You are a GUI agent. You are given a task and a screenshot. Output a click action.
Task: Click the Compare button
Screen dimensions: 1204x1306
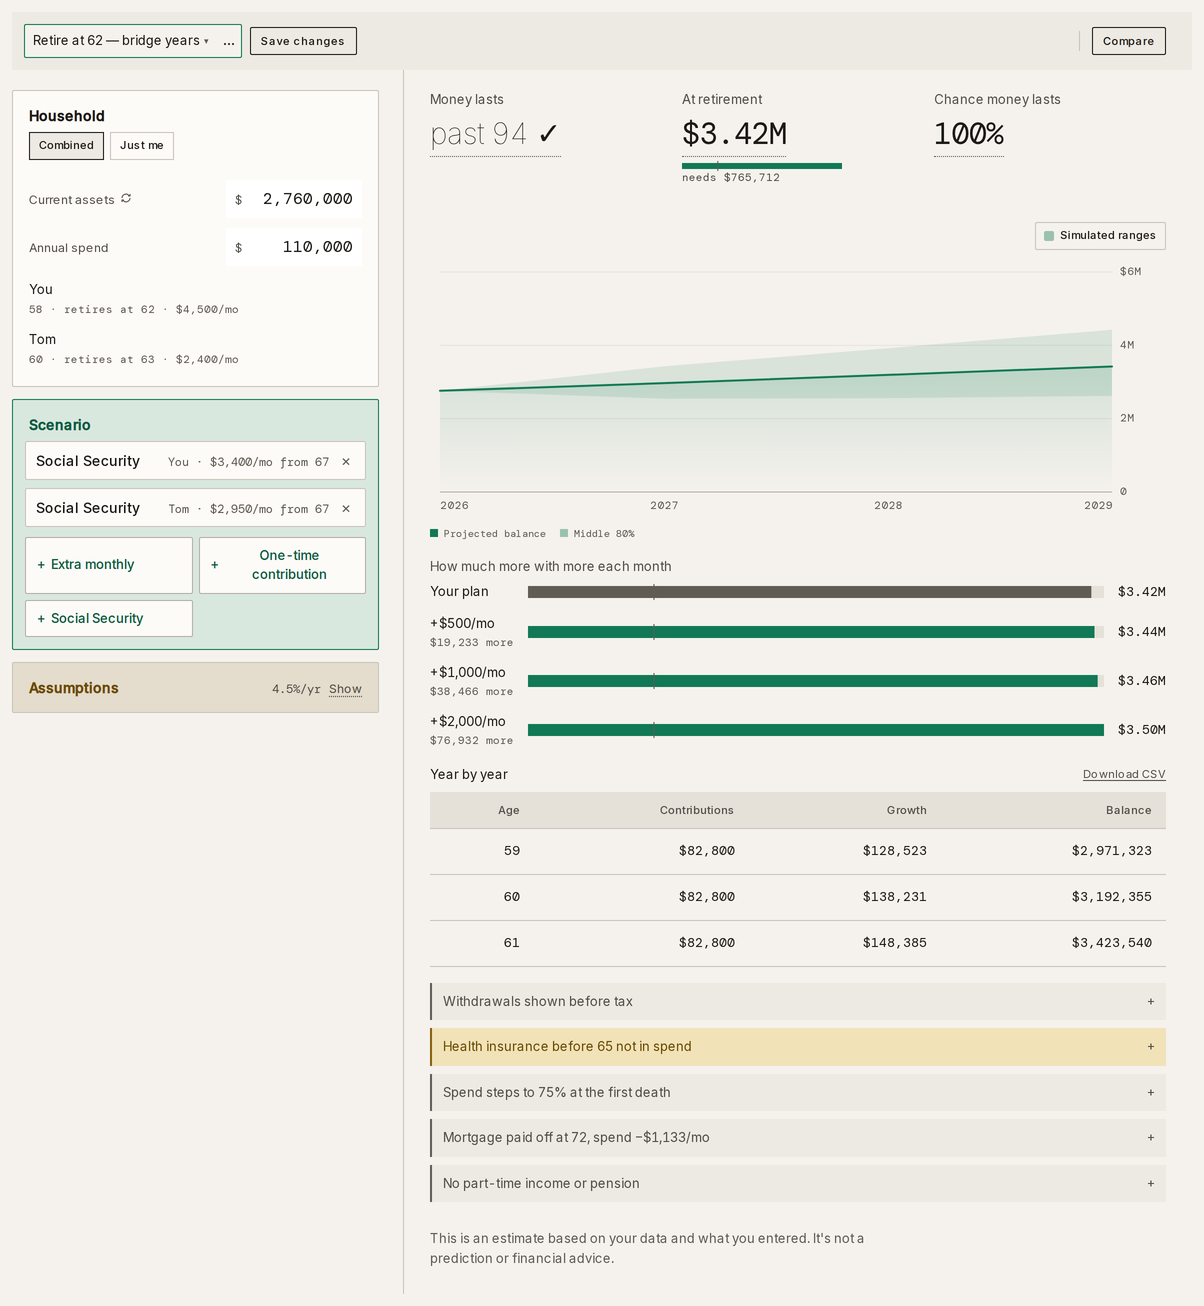coord(1128,41)
